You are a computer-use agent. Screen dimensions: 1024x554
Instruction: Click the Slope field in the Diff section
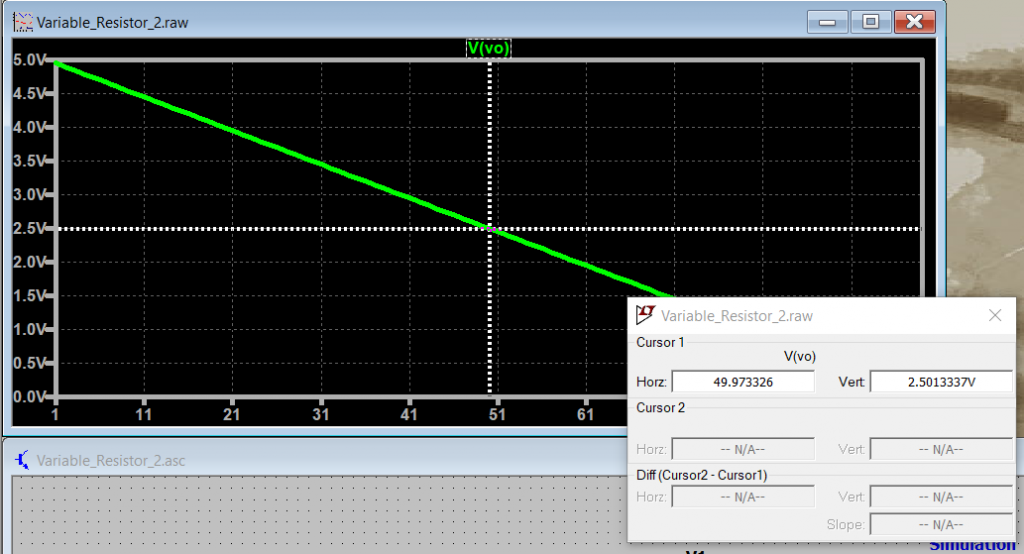tap(941, 524)
